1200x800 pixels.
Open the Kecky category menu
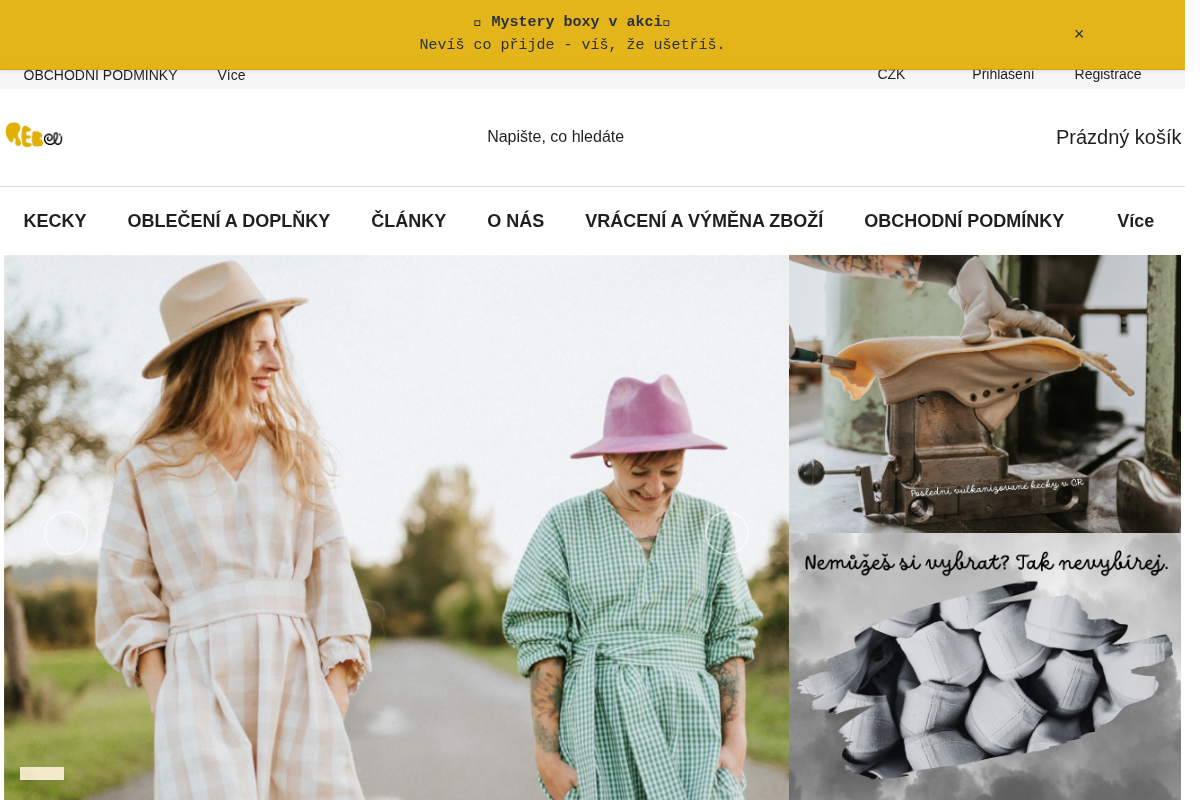[55, 221]
